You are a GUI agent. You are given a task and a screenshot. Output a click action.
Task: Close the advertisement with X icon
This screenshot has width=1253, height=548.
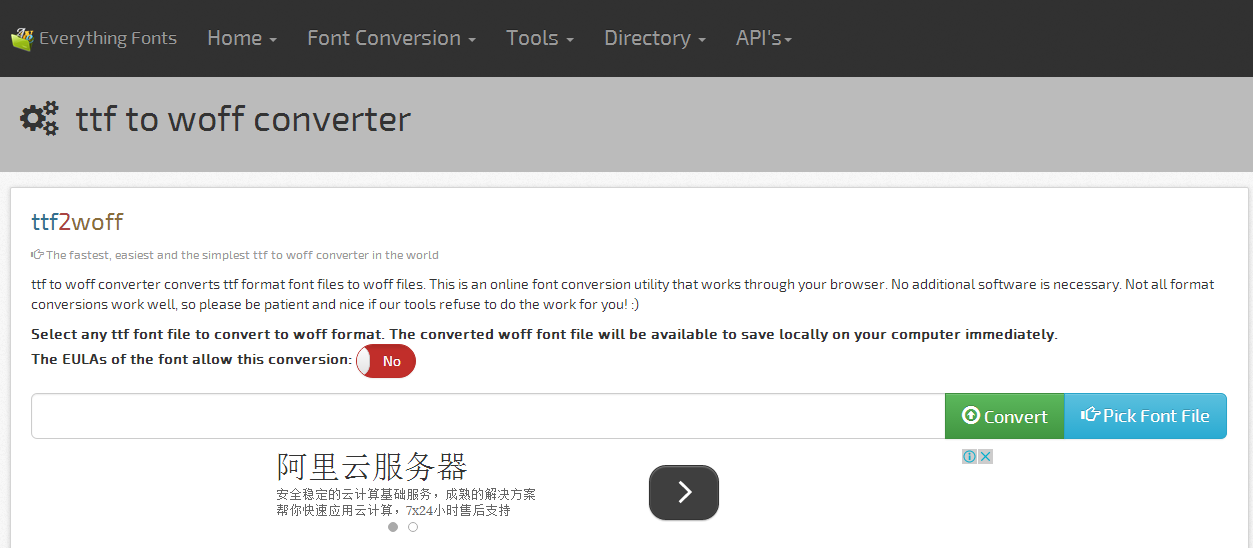[x=985, y=456]
